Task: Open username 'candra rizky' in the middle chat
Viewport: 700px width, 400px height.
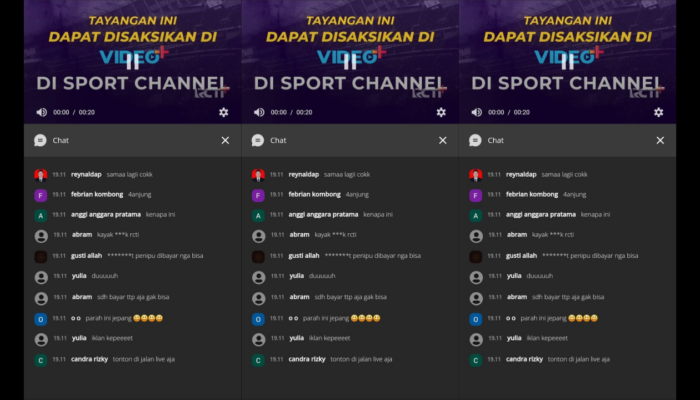Action: (307, 359)
